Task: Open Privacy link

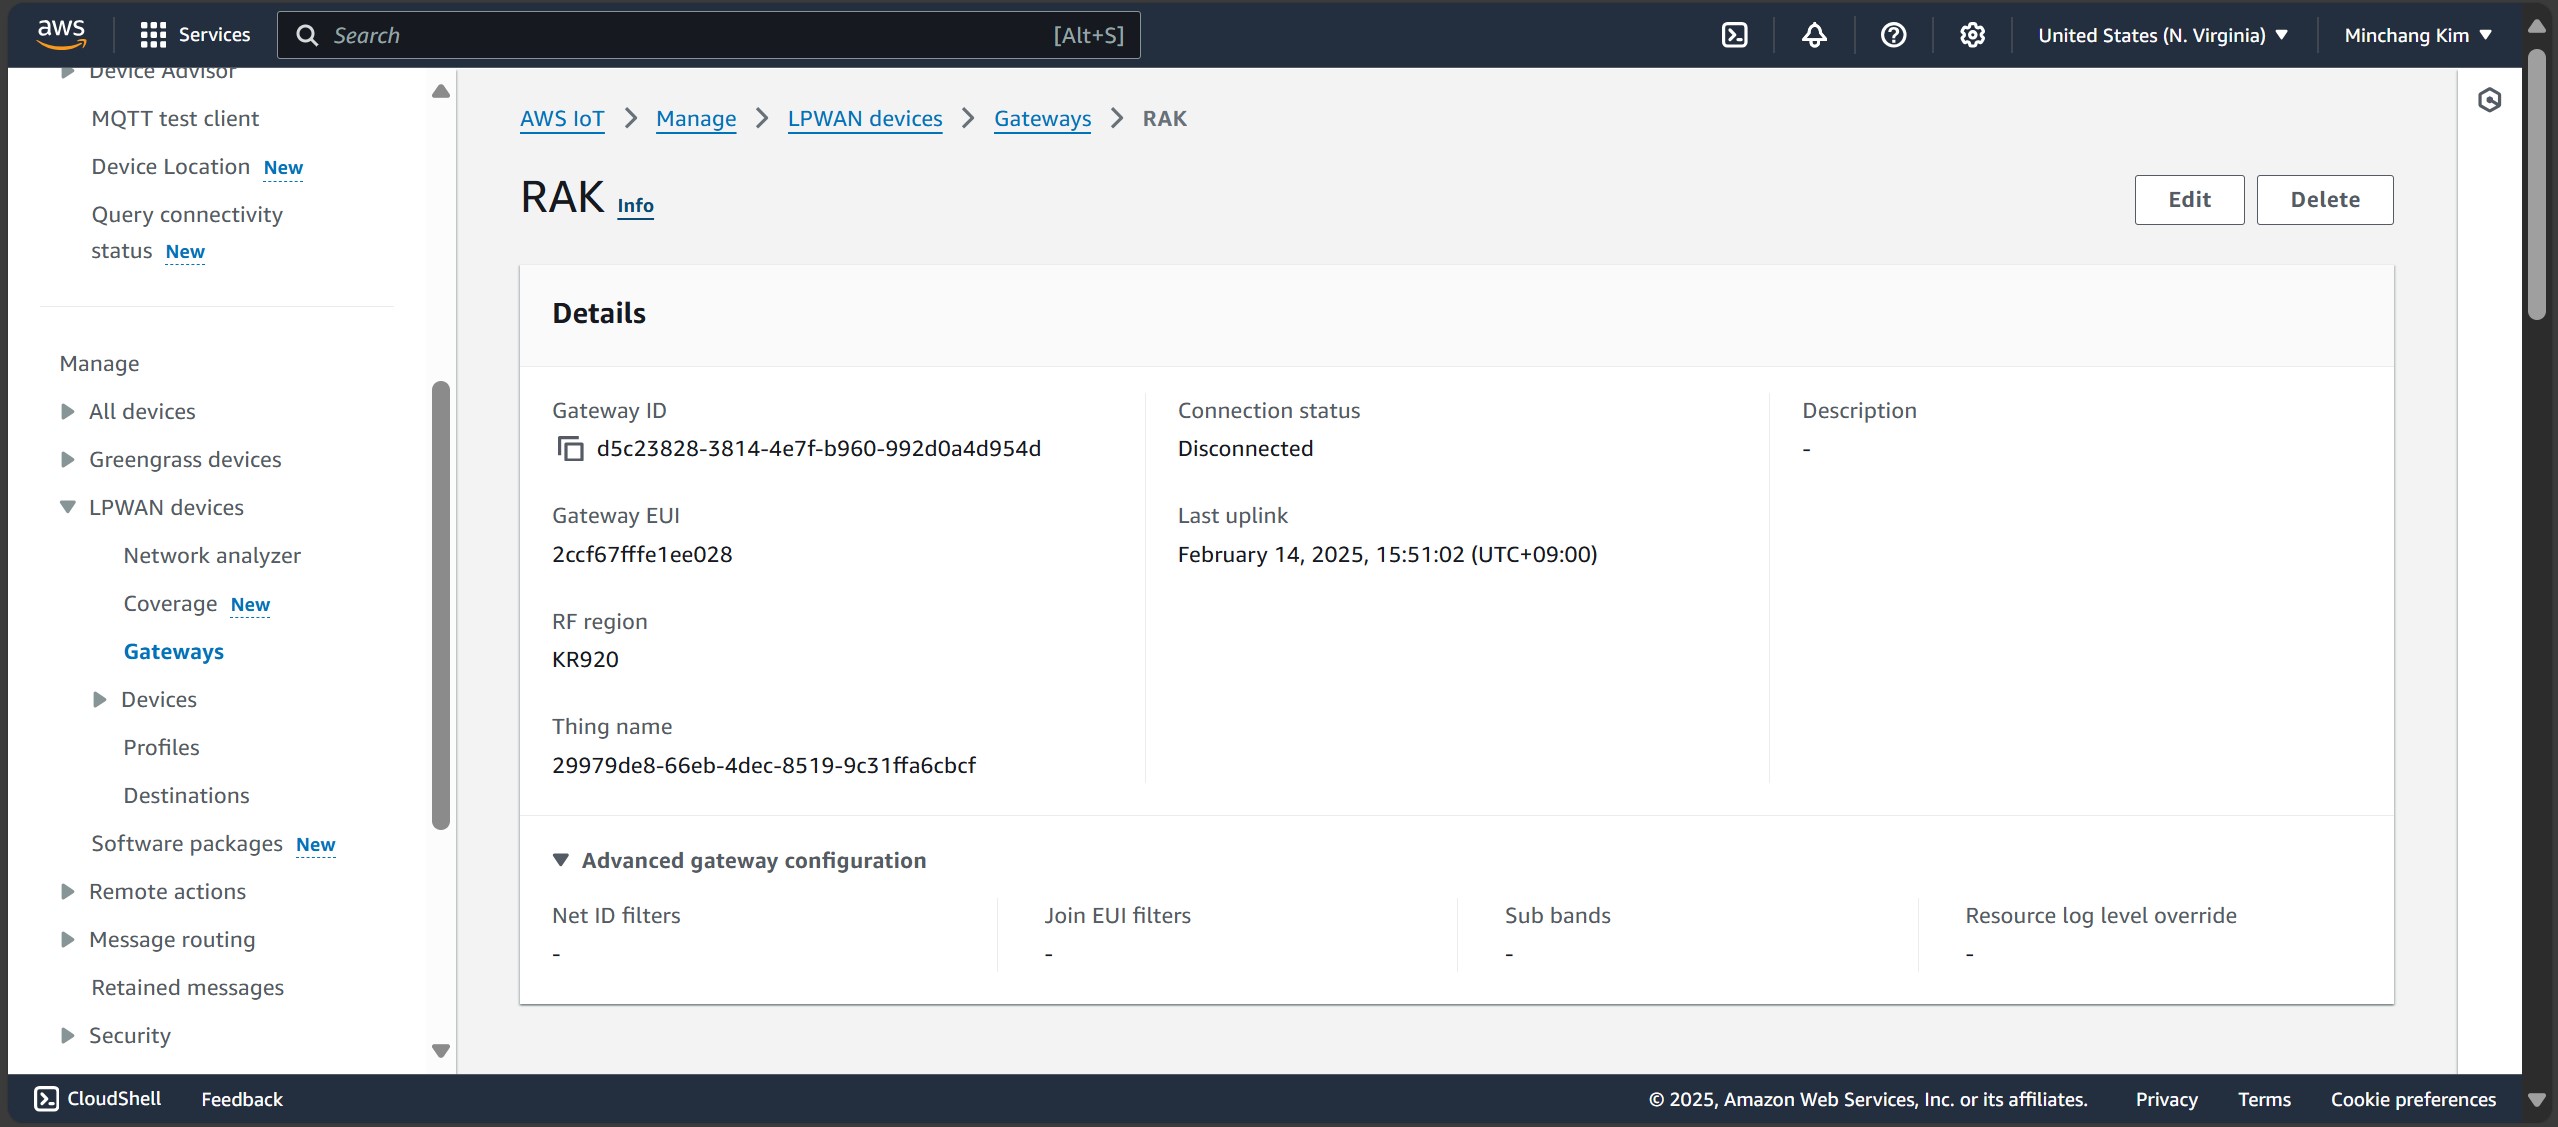Action: [x=2166, y=1098]
